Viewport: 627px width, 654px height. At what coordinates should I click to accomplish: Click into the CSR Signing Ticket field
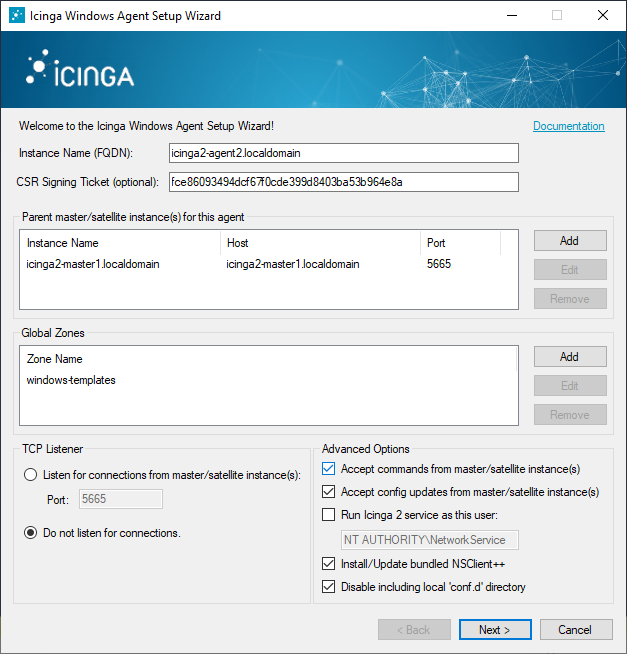(x=344, y=182)
